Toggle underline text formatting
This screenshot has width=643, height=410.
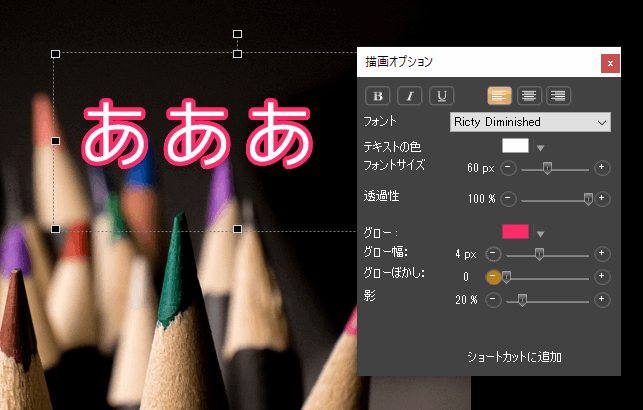[x=441, y=96]
